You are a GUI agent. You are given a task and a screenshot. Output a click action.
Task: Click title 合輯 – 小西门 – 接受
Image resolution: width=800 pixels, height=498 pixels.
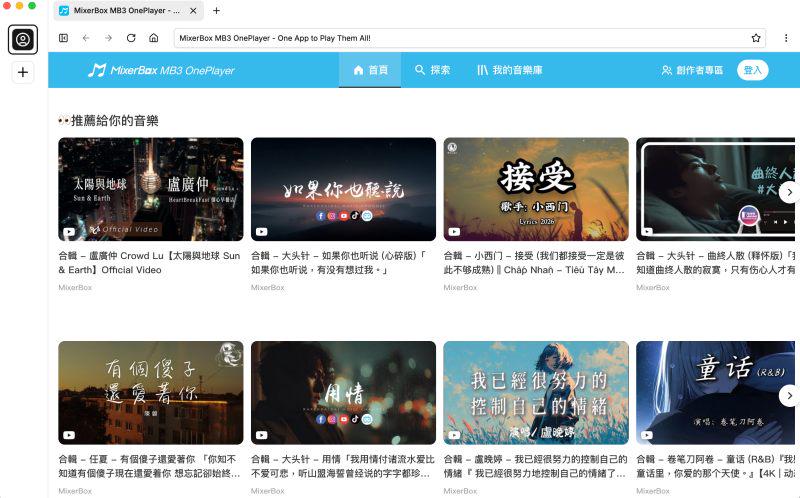click(x=534, y=263)
